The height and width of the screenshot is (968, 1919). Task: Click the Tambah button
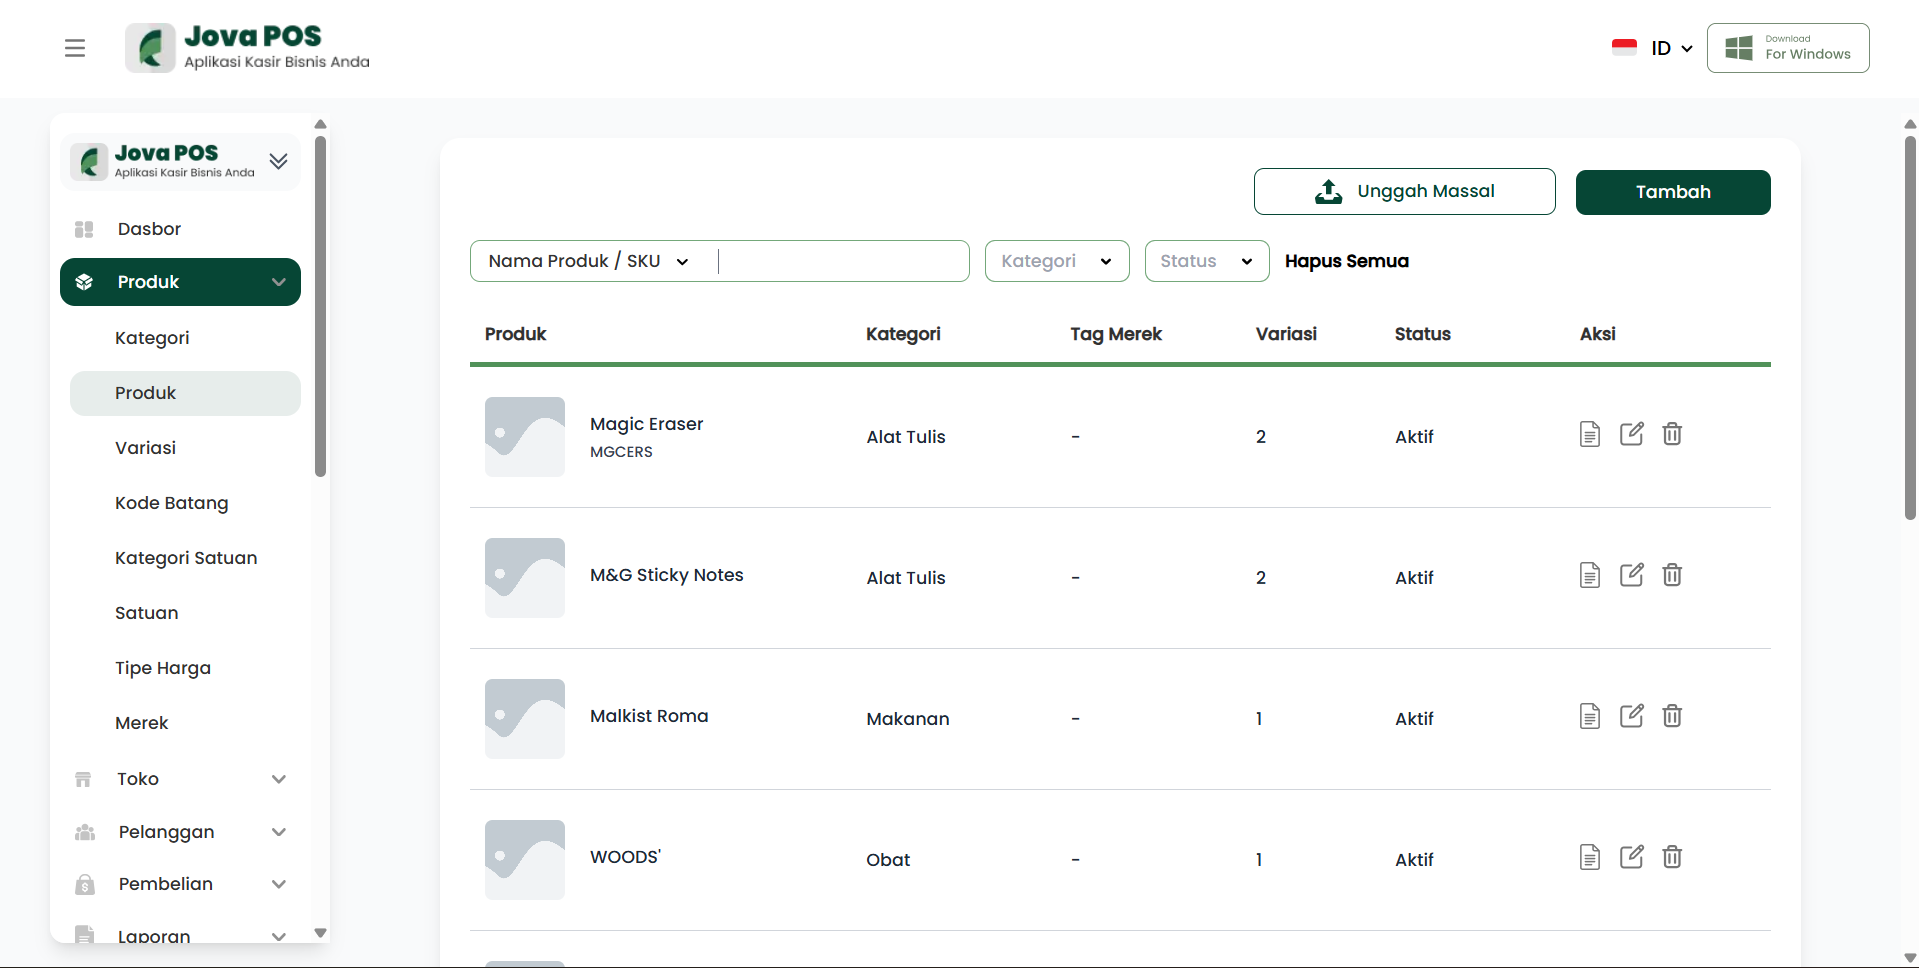pyautogui.click(x=1672, y=192)
